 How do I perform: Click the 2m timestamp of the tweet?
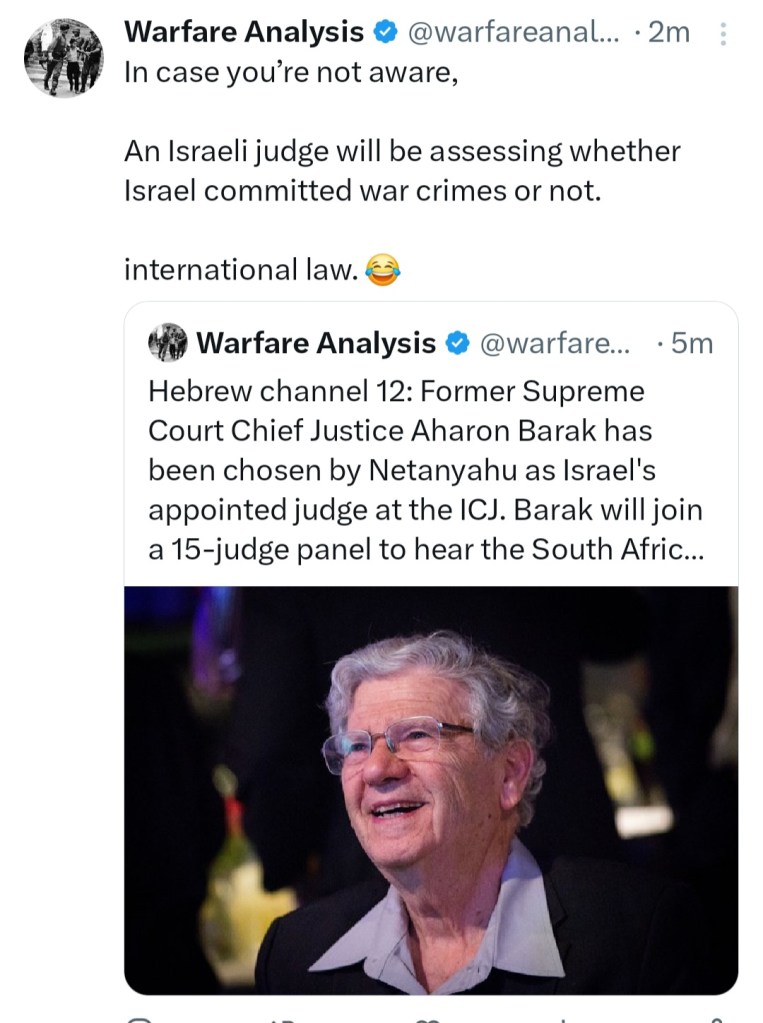[x=668, y=33]
